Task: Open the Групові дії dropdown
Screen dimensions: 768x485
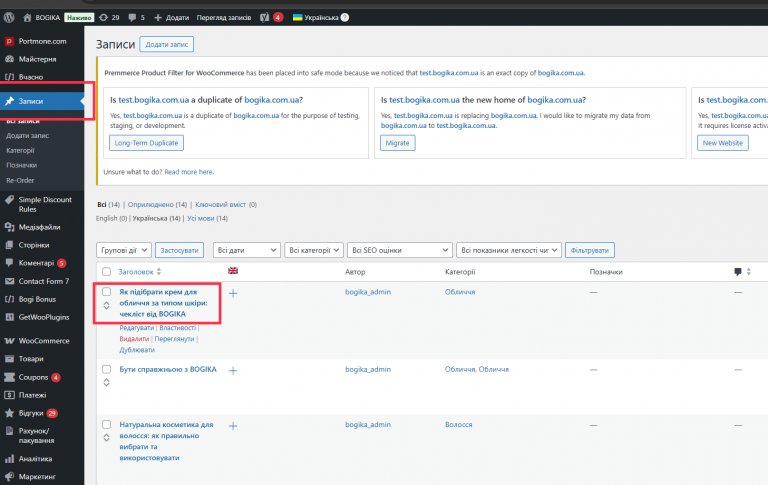Action: 124,250
